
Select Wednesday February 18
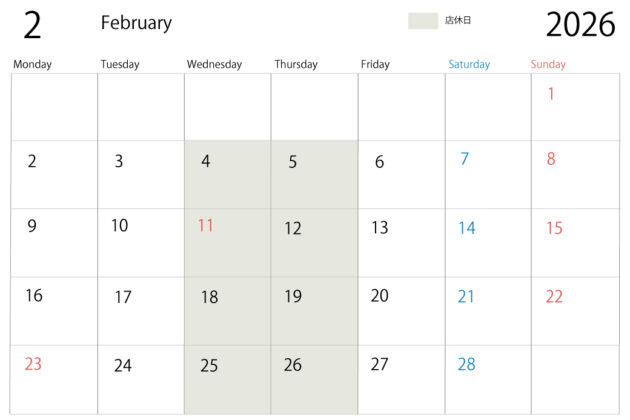(x=209, y=297)
